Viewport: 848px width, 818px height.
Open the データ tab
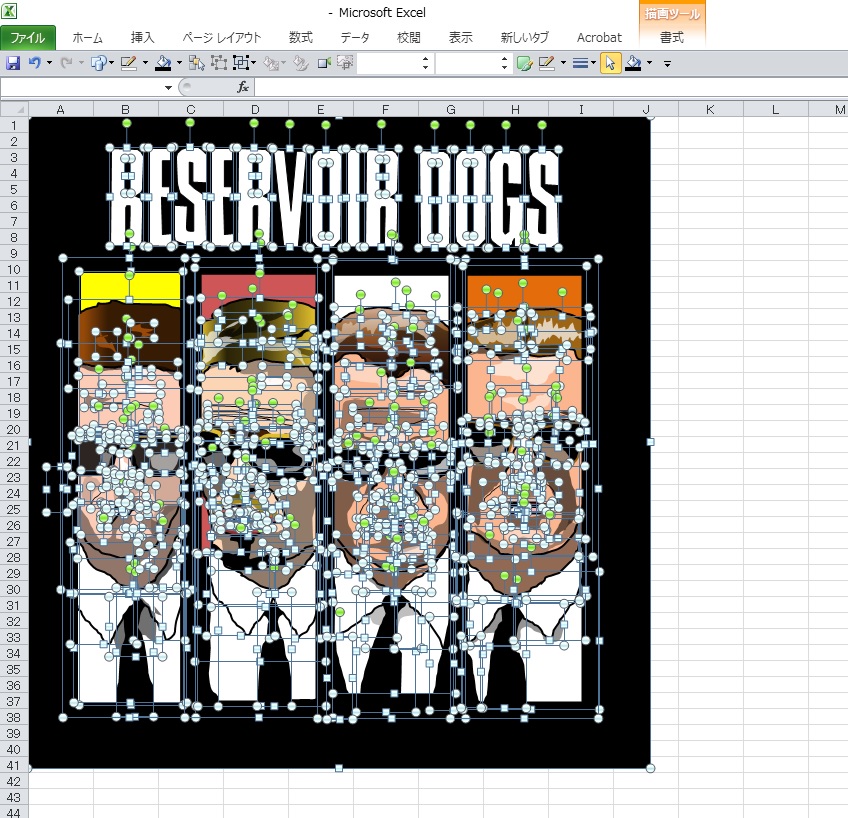[x=355, y=37]
